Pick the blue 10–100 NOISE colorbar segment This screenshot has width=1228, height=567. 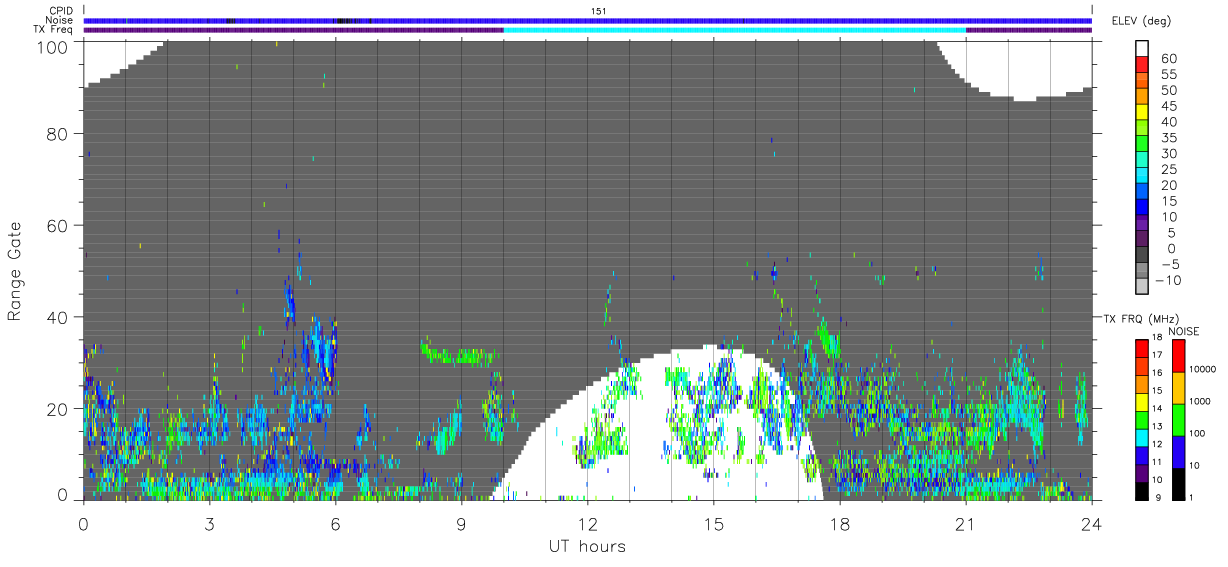pyautogui.click(x=1178, y=450)
